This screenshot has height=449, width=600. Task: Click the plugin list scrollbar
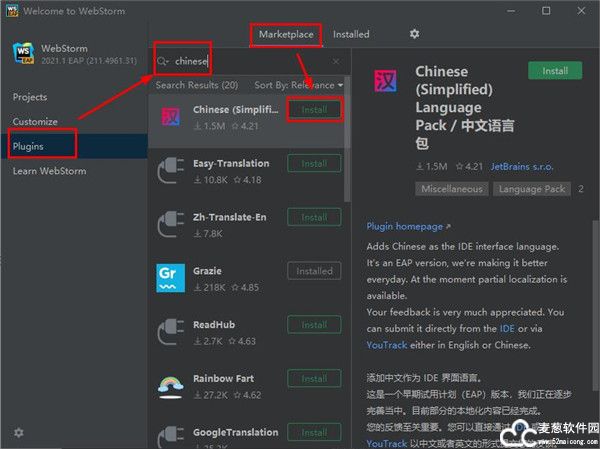(x=347, y=140)
